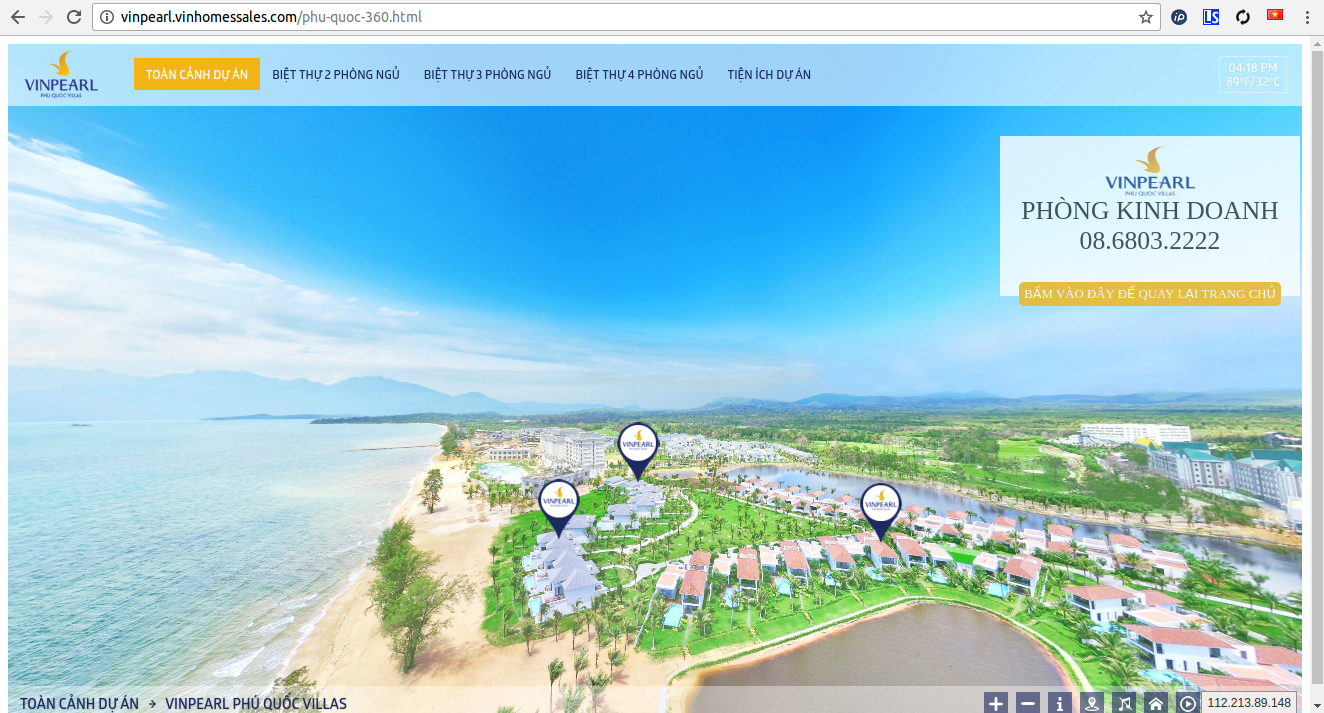Reload the page

tap(74, 17)
